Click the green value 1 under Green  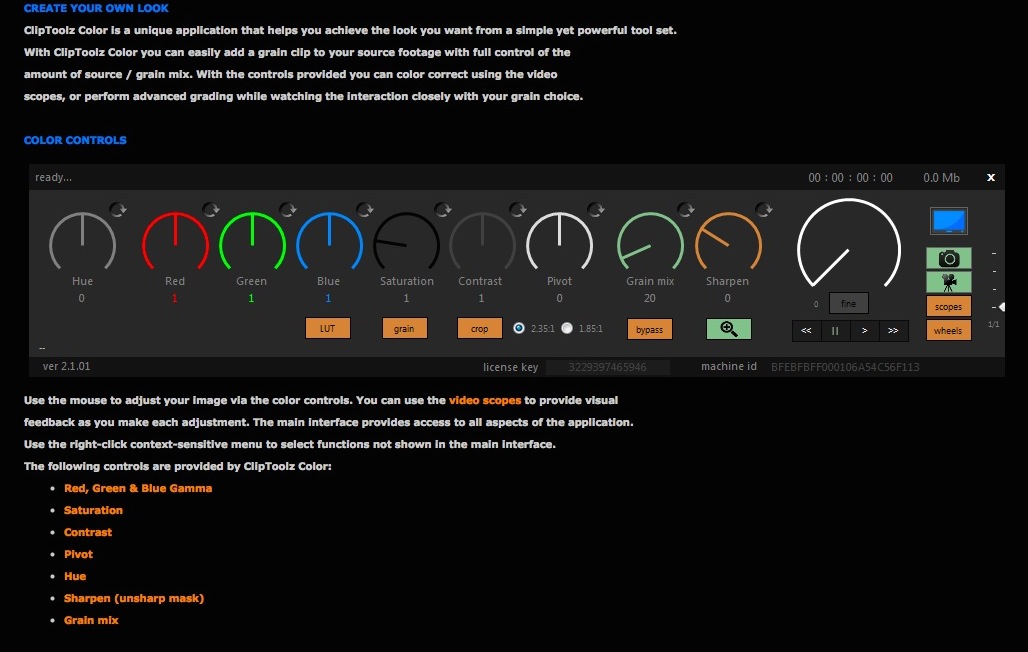[x=252, y=298]
